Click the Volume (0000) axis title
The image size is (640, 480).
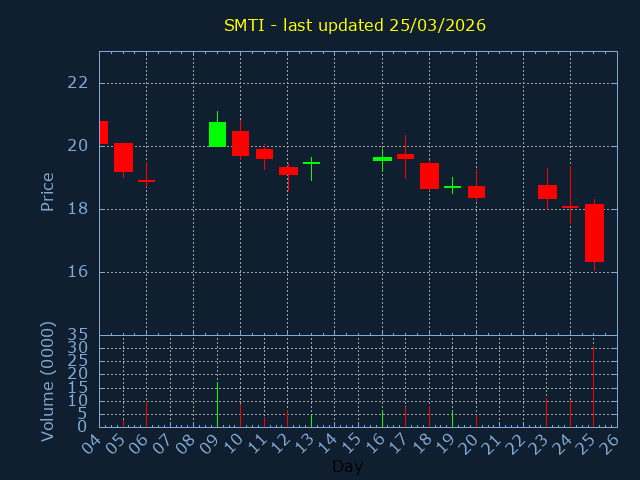click(x=47, y=381)
